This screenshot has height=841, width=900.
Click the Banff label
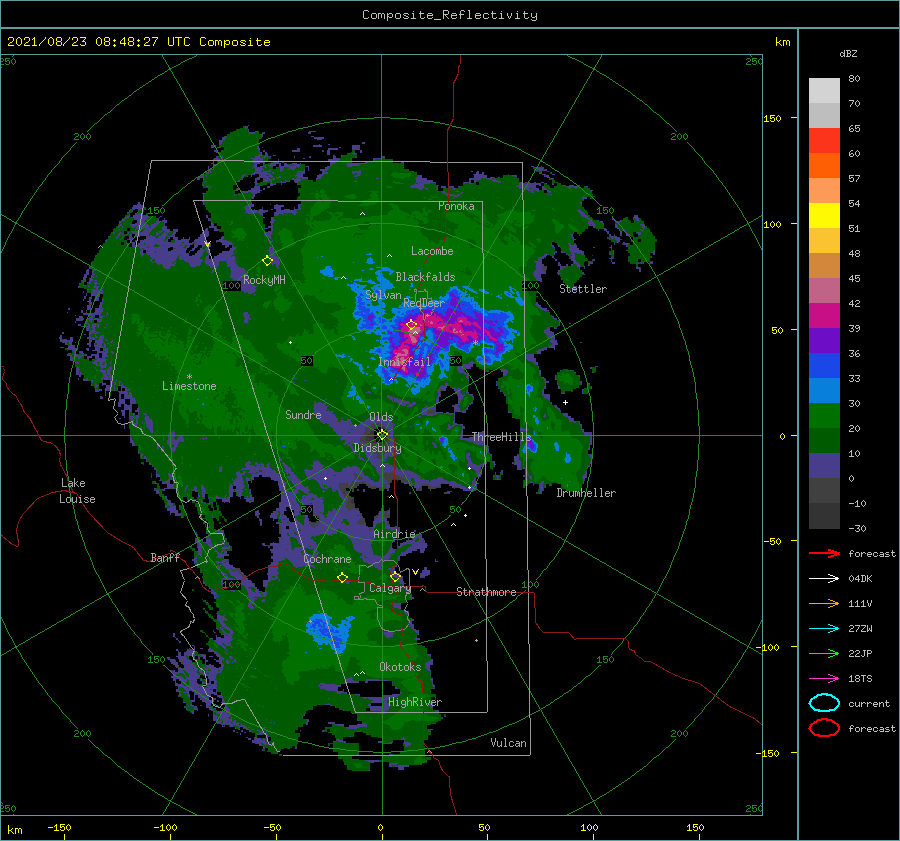tap(165, 558)
